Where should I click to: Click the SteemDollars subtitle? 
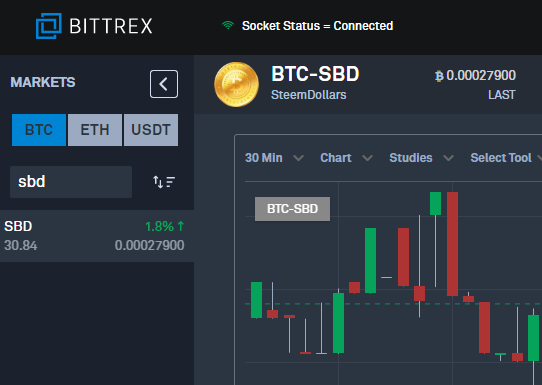pyautogui.click(x=309, y=95)
